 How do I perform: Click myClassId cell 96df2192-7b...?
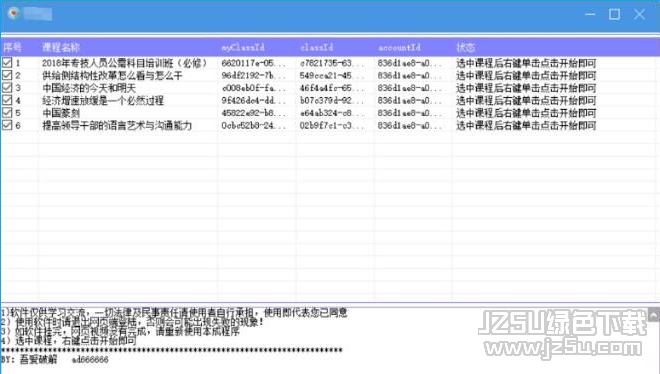(x=253, y=76)
